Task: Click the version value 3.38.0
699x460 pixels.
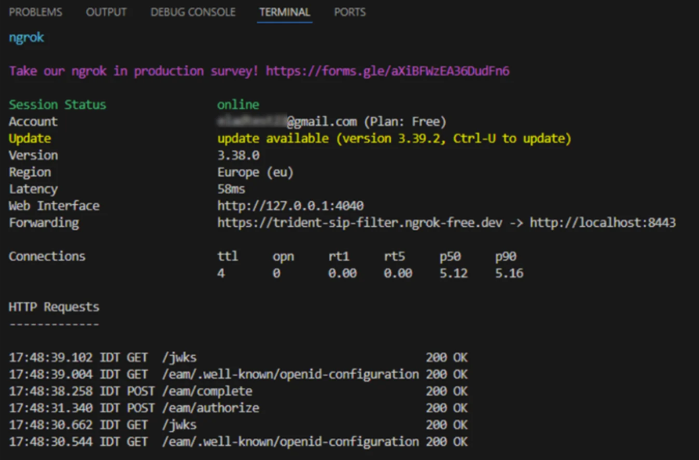Action: pos(238,155)
